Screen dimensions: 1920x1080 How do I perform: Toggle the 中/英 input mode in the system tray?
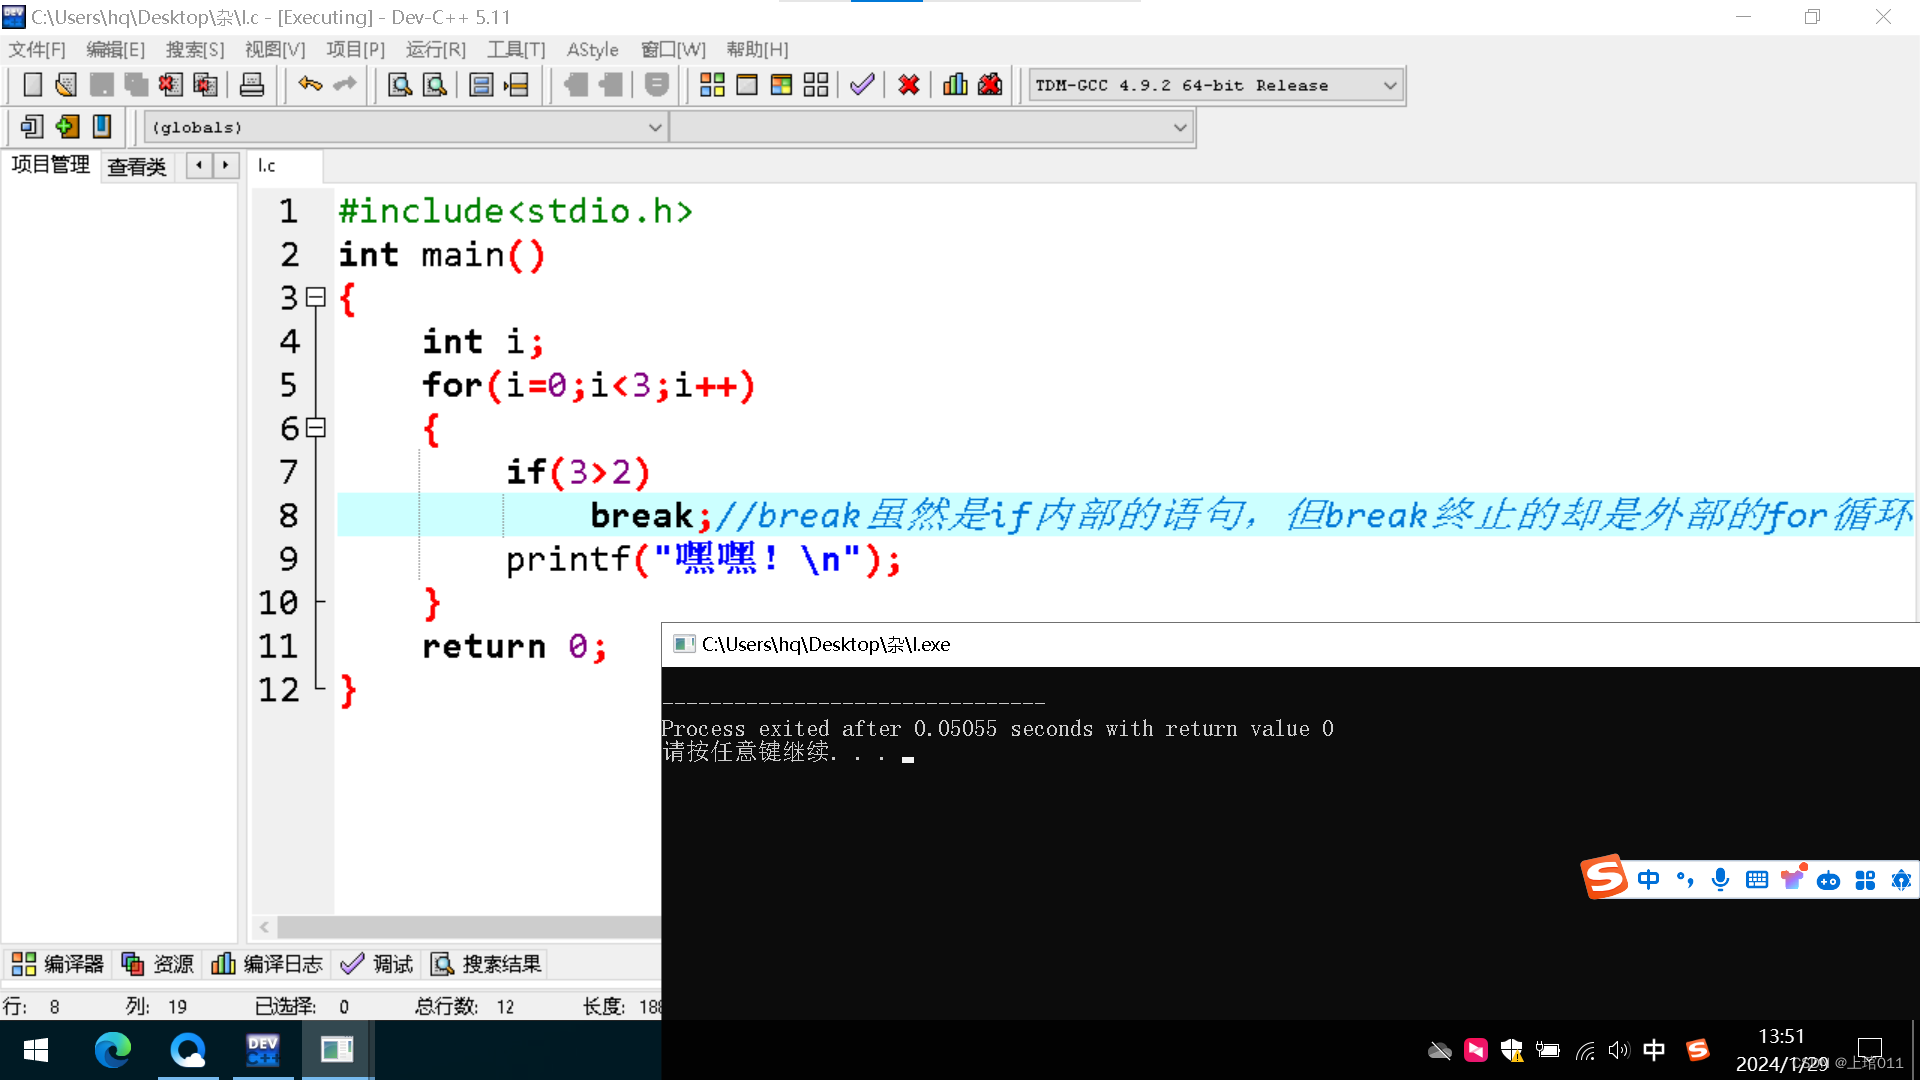coord(1654,1050)
